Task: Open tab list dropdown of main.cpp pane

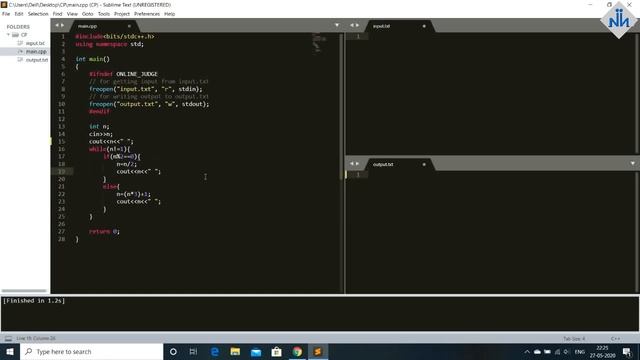Action: (x=337, y=25)
